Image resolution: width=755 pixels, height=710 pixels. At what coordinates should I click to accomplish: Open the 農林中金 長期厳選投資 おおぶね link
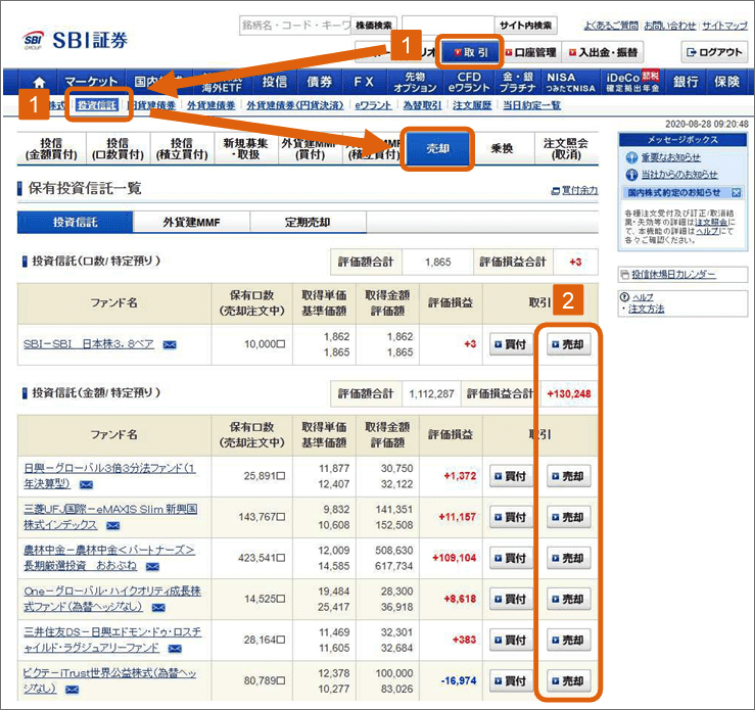[109, 557]
